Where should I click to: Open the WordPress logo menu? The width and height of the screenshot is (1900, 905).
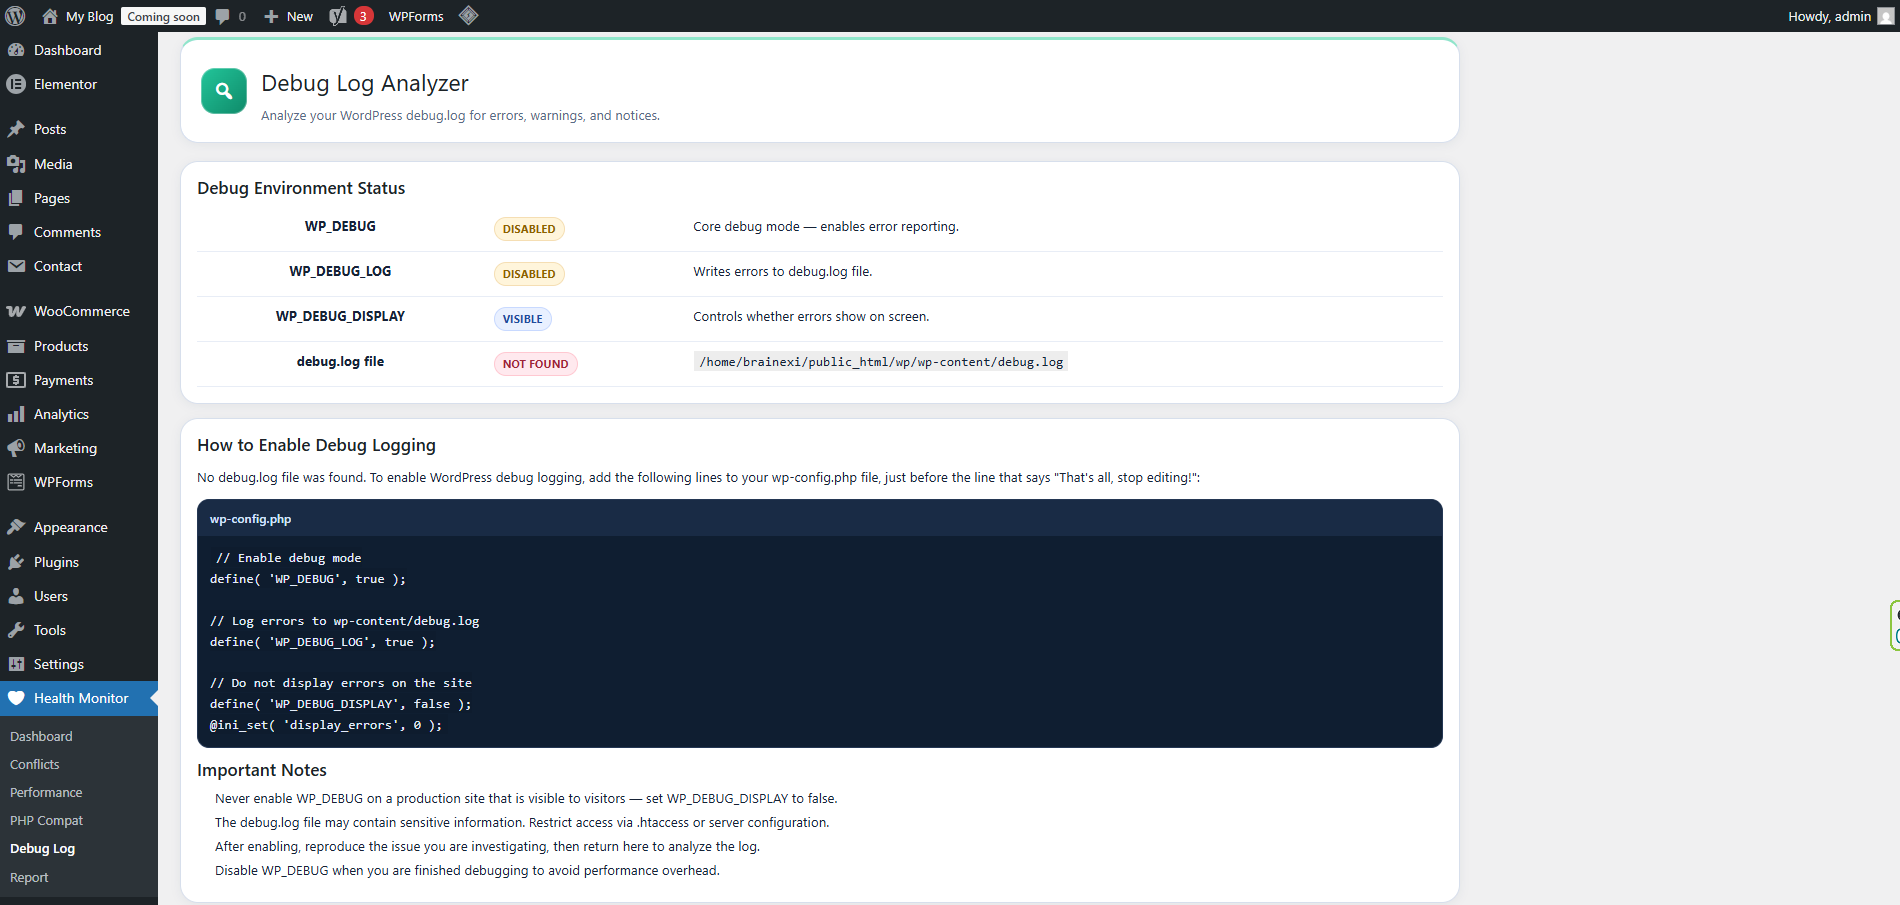pyautogui.click(x=15, y=15)
